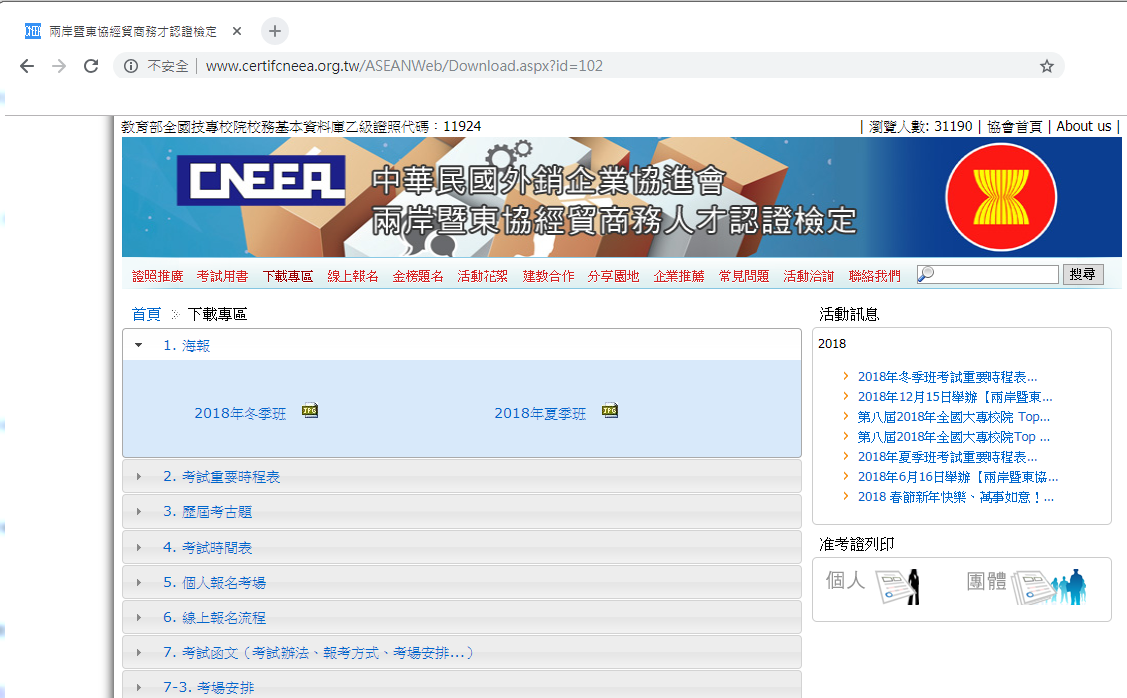Open news 2018年12月15日舉辦【兩岸暨東
The width and height of the screenshot is (1127, 698).
(954, 397)
